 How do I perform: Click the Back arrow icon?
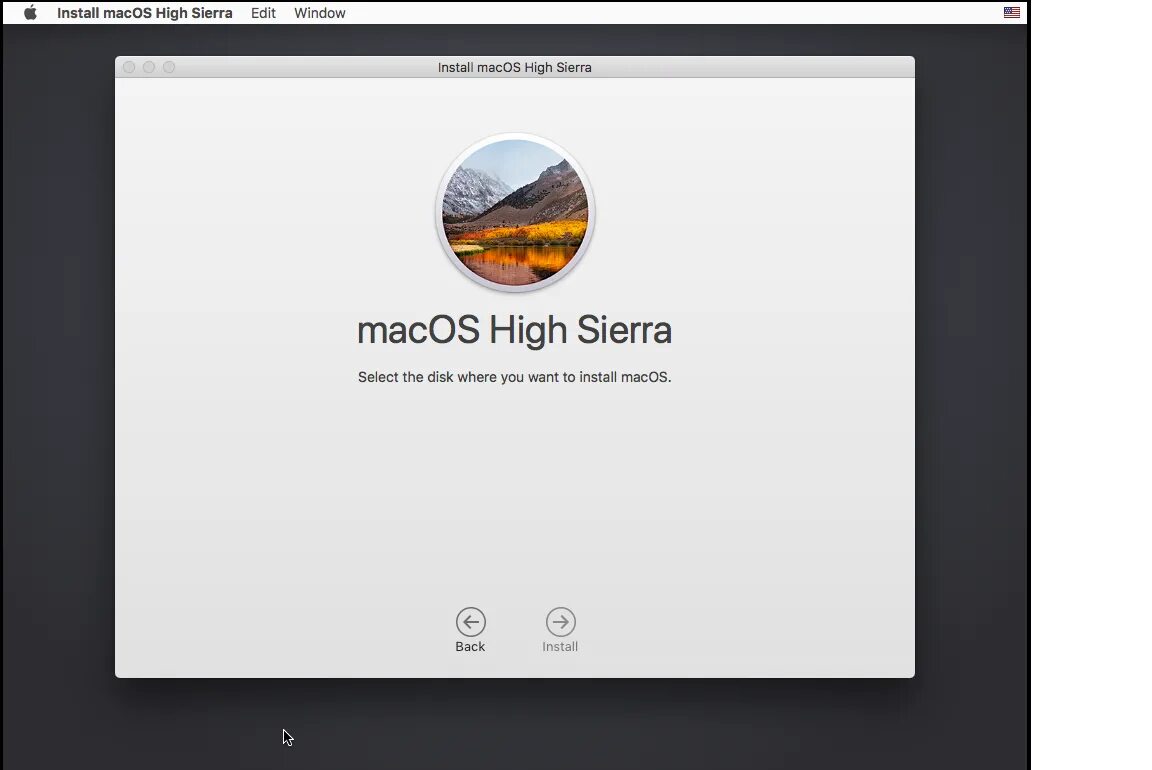pyautogui.click(x=470, y=622)
